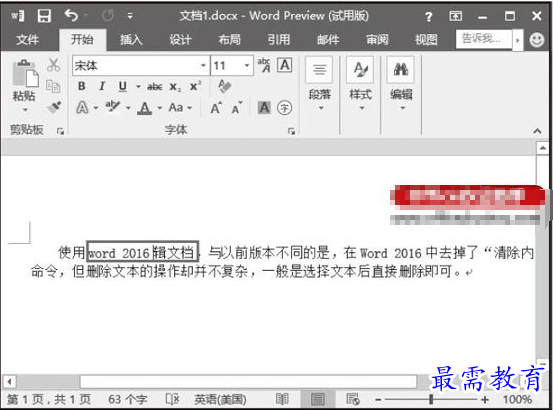The image size is (553, 410).
Task: Expand underline style options arrow
Action: pyautogui.click(x=138, y=86)
